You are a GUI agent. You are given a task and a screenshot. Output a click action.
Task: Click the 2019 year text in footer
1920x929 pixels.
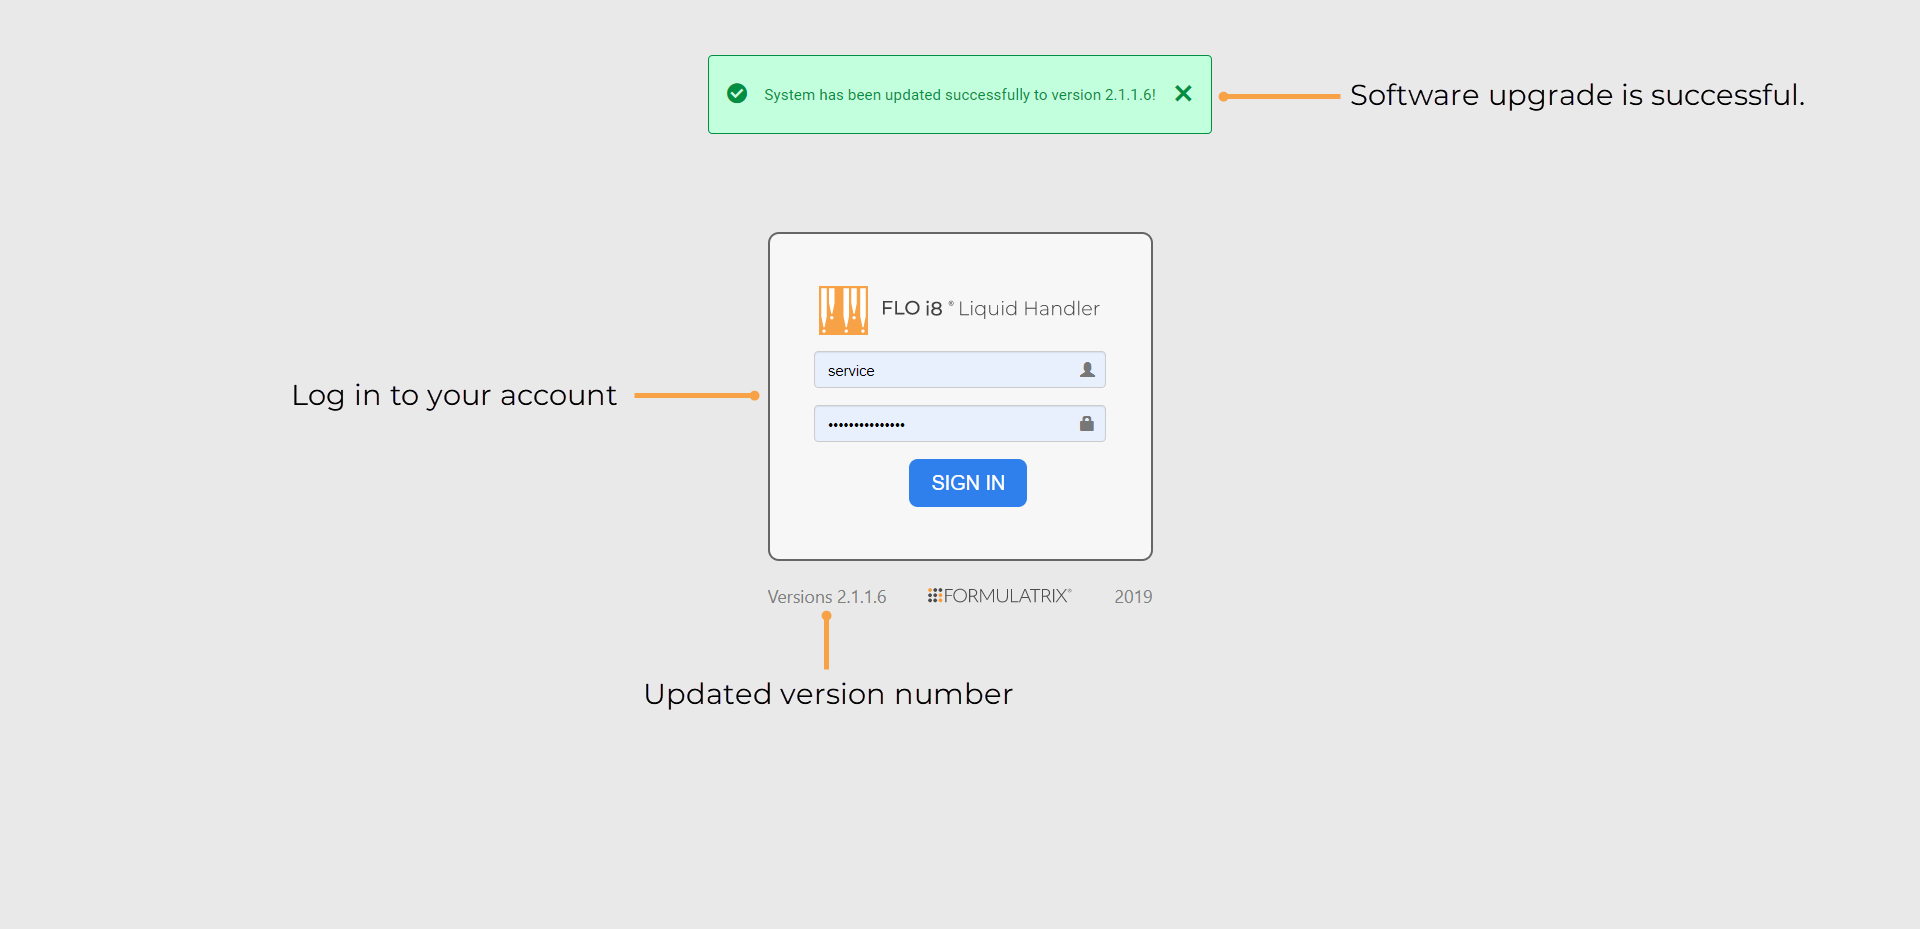click(1133, 597)
